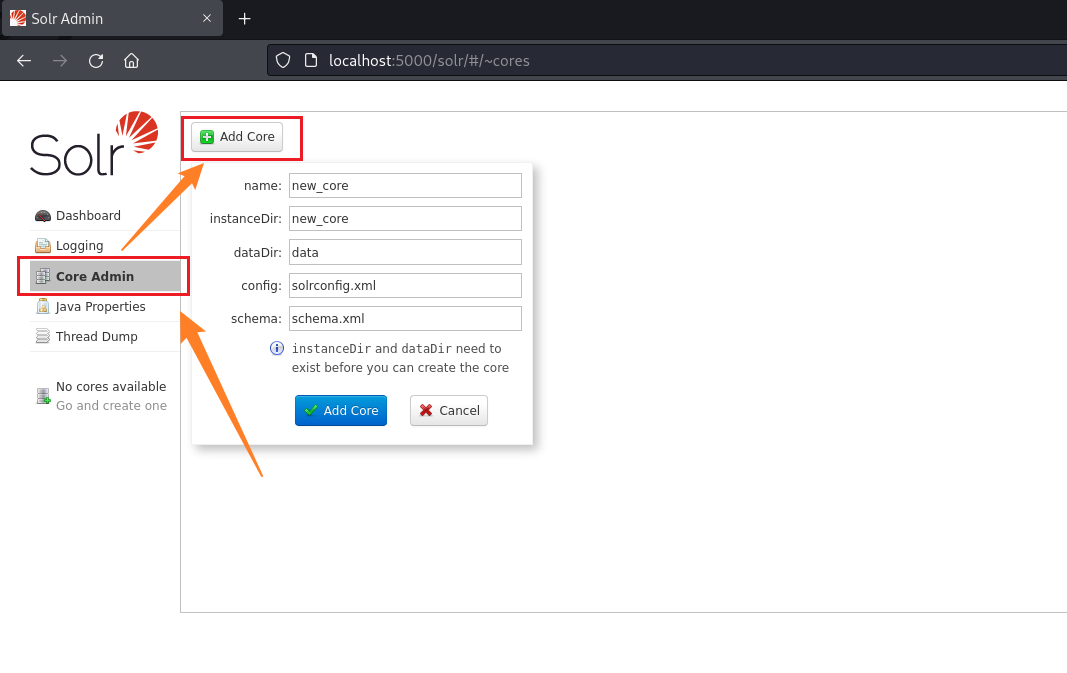The height and width of the screenshot is (673, 1067).
Task: Go back with the browser back arrow
Action: pyautogui.click(x=24, y=61)
